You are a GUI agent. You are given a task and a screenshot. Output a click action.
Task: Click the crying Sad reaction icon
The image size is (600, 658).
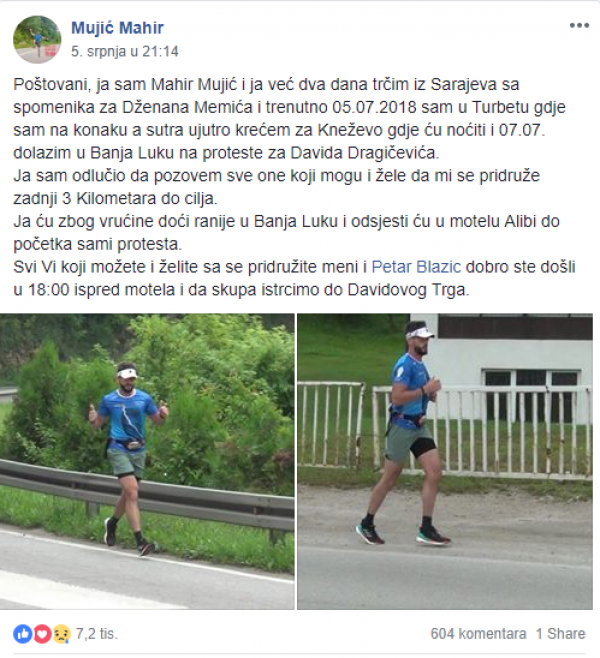61,634
